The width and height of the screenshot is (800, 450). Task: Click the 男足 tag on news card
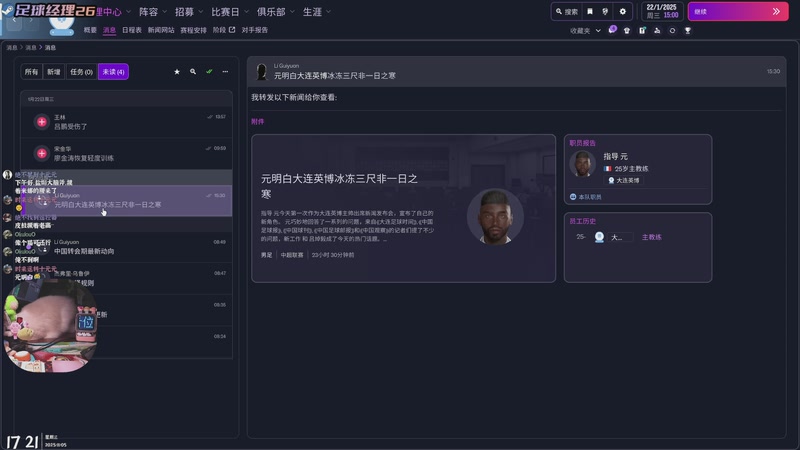(267, 255)
